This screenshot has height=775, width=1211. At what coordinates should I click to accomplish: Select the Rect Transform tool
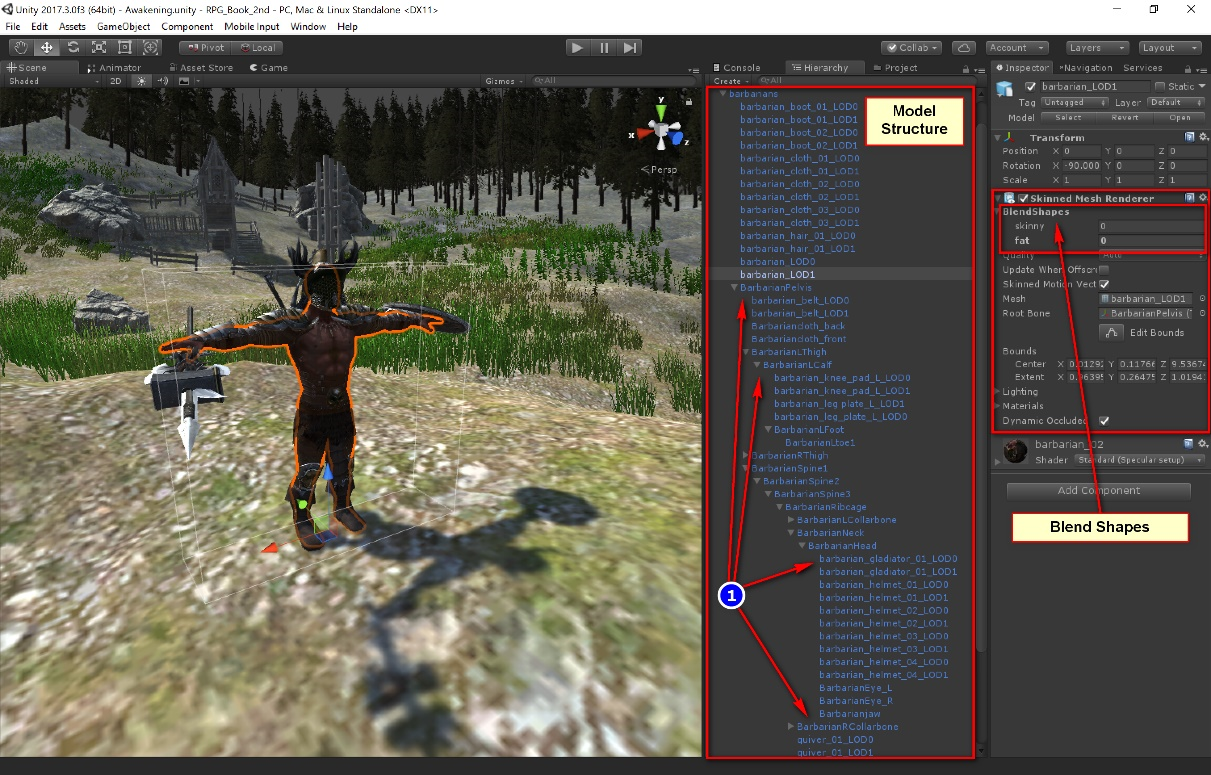(x=125, y=47)
